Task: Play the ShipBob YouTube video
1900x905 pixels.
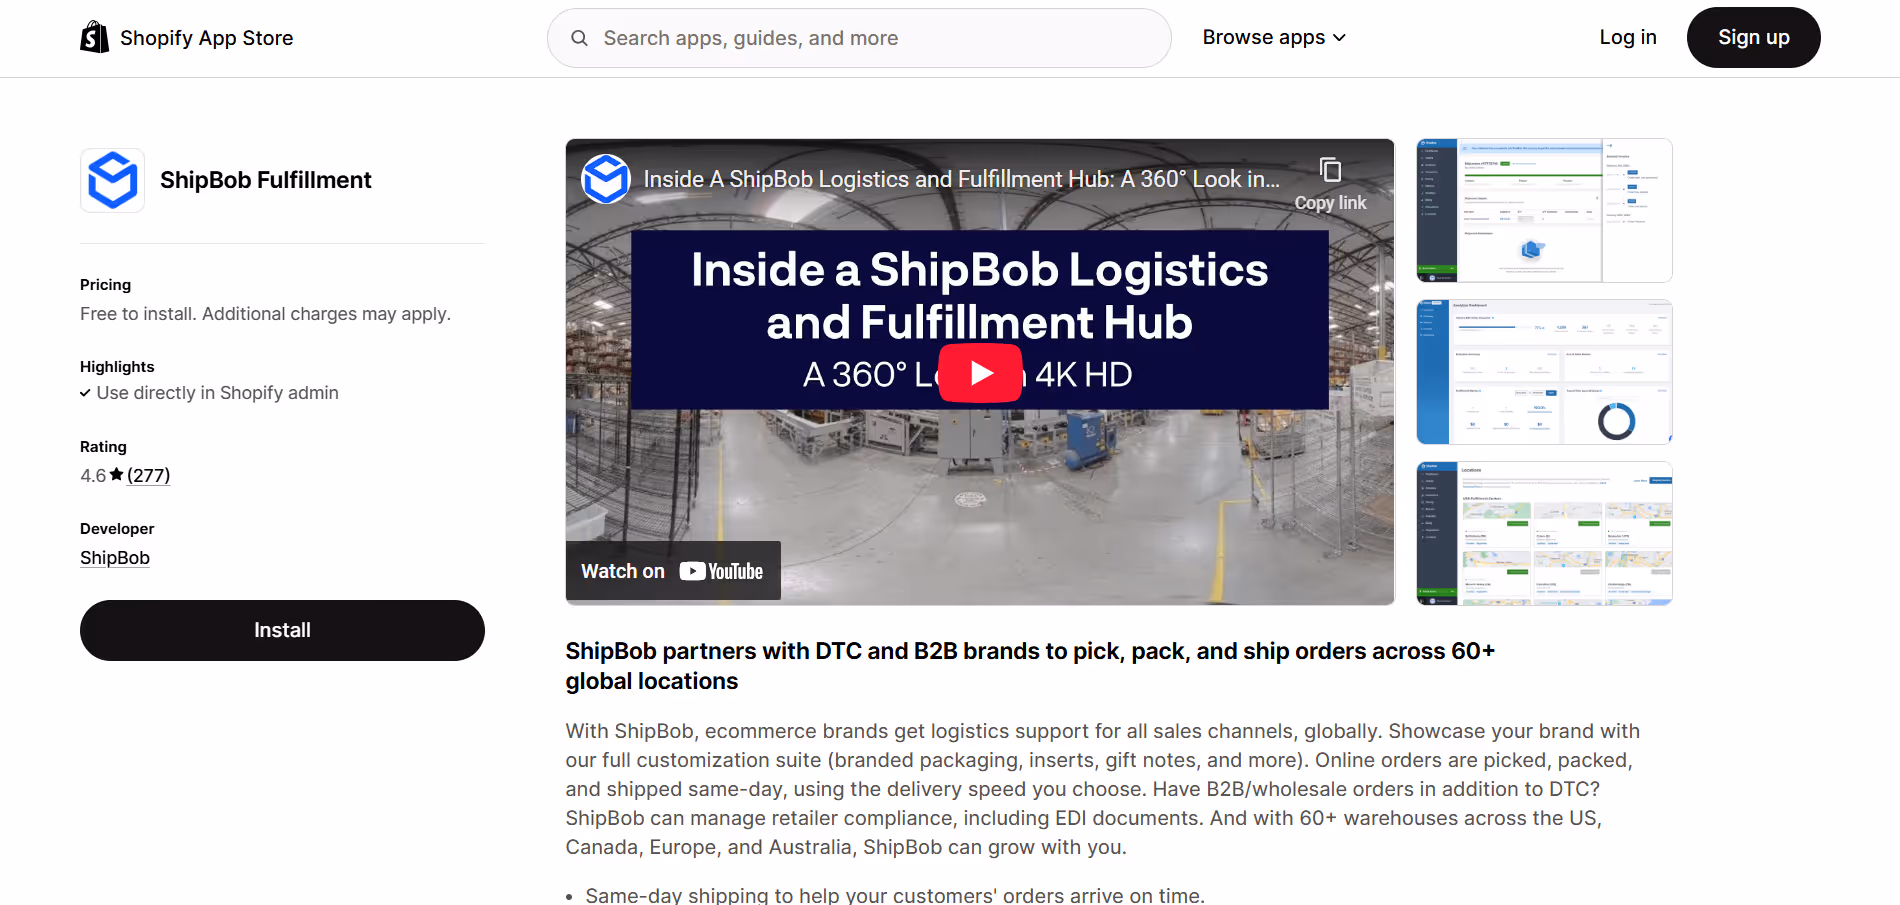Action: tap(980, 373)
